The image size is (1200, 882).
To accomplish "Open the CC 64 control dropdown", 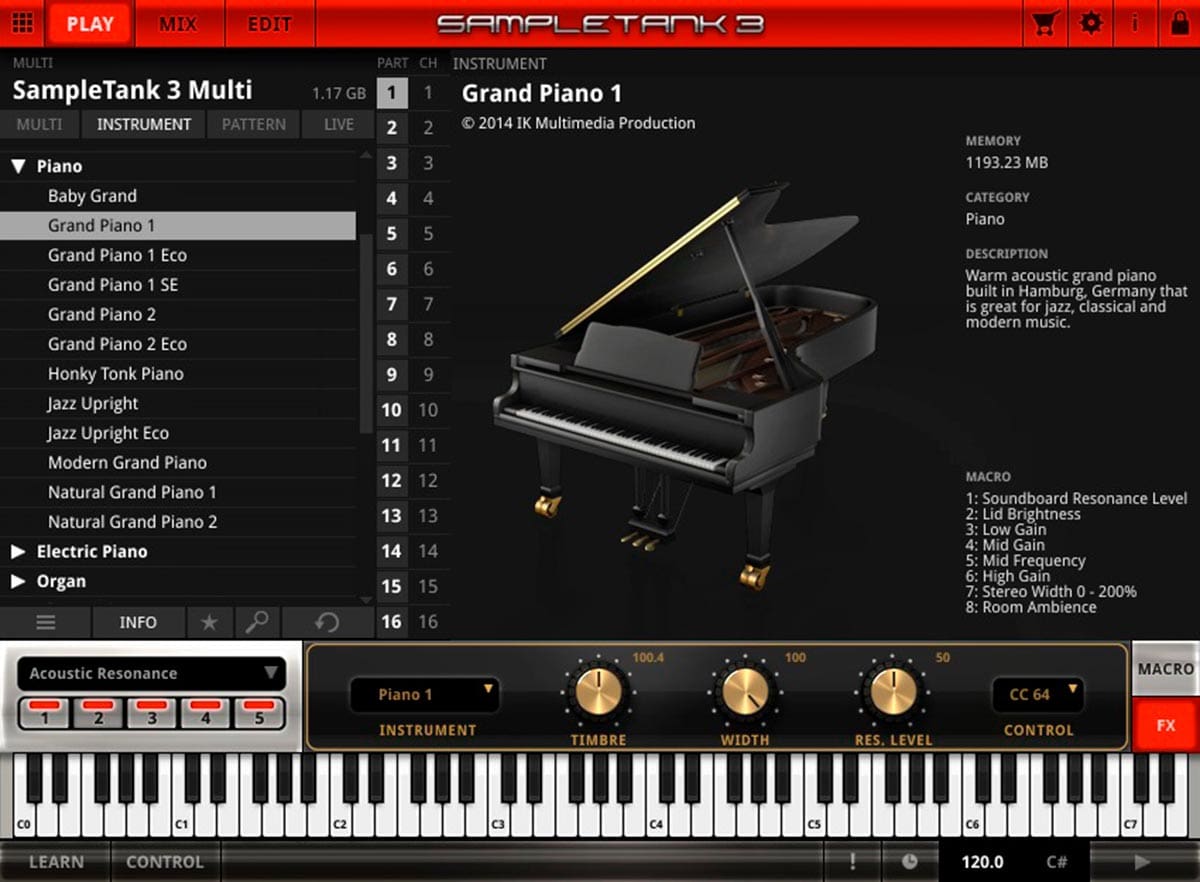I will [x=1038, y=694].
